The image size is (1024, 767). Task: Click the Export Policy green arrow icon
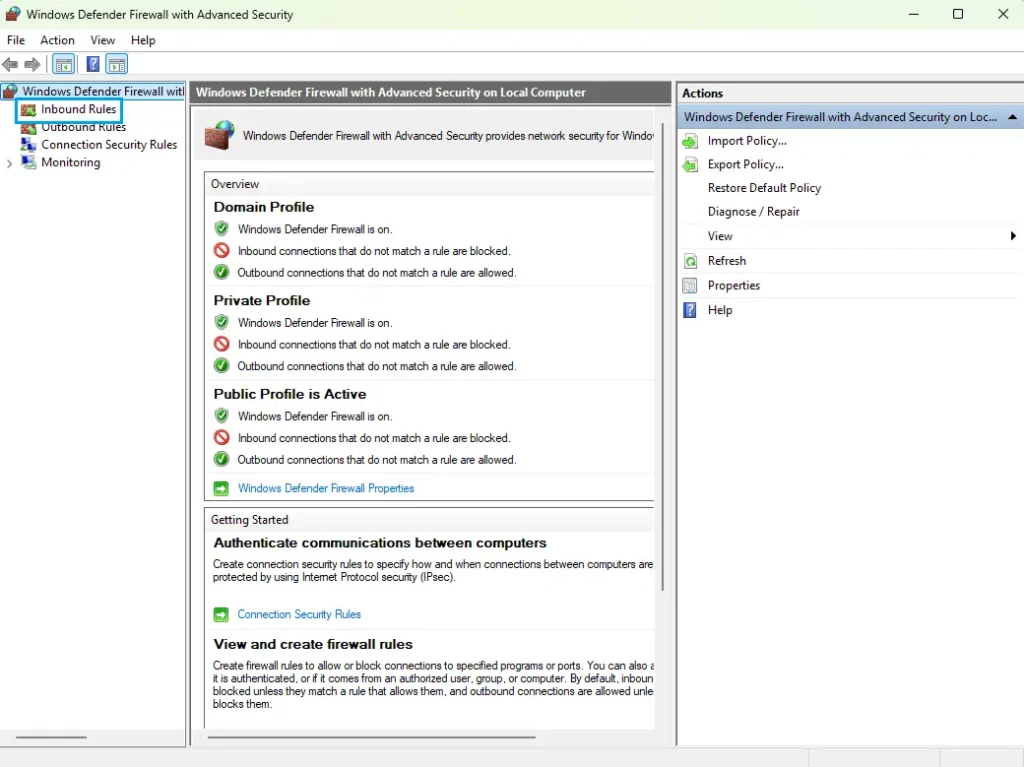click(690, 165)
